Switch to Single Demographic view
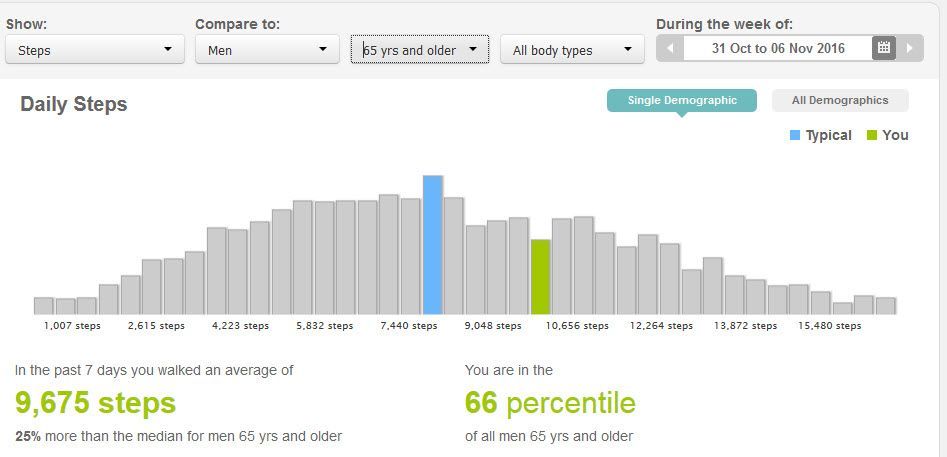The image size is (947, 457). pyautogui.click(x=682, y=100)
